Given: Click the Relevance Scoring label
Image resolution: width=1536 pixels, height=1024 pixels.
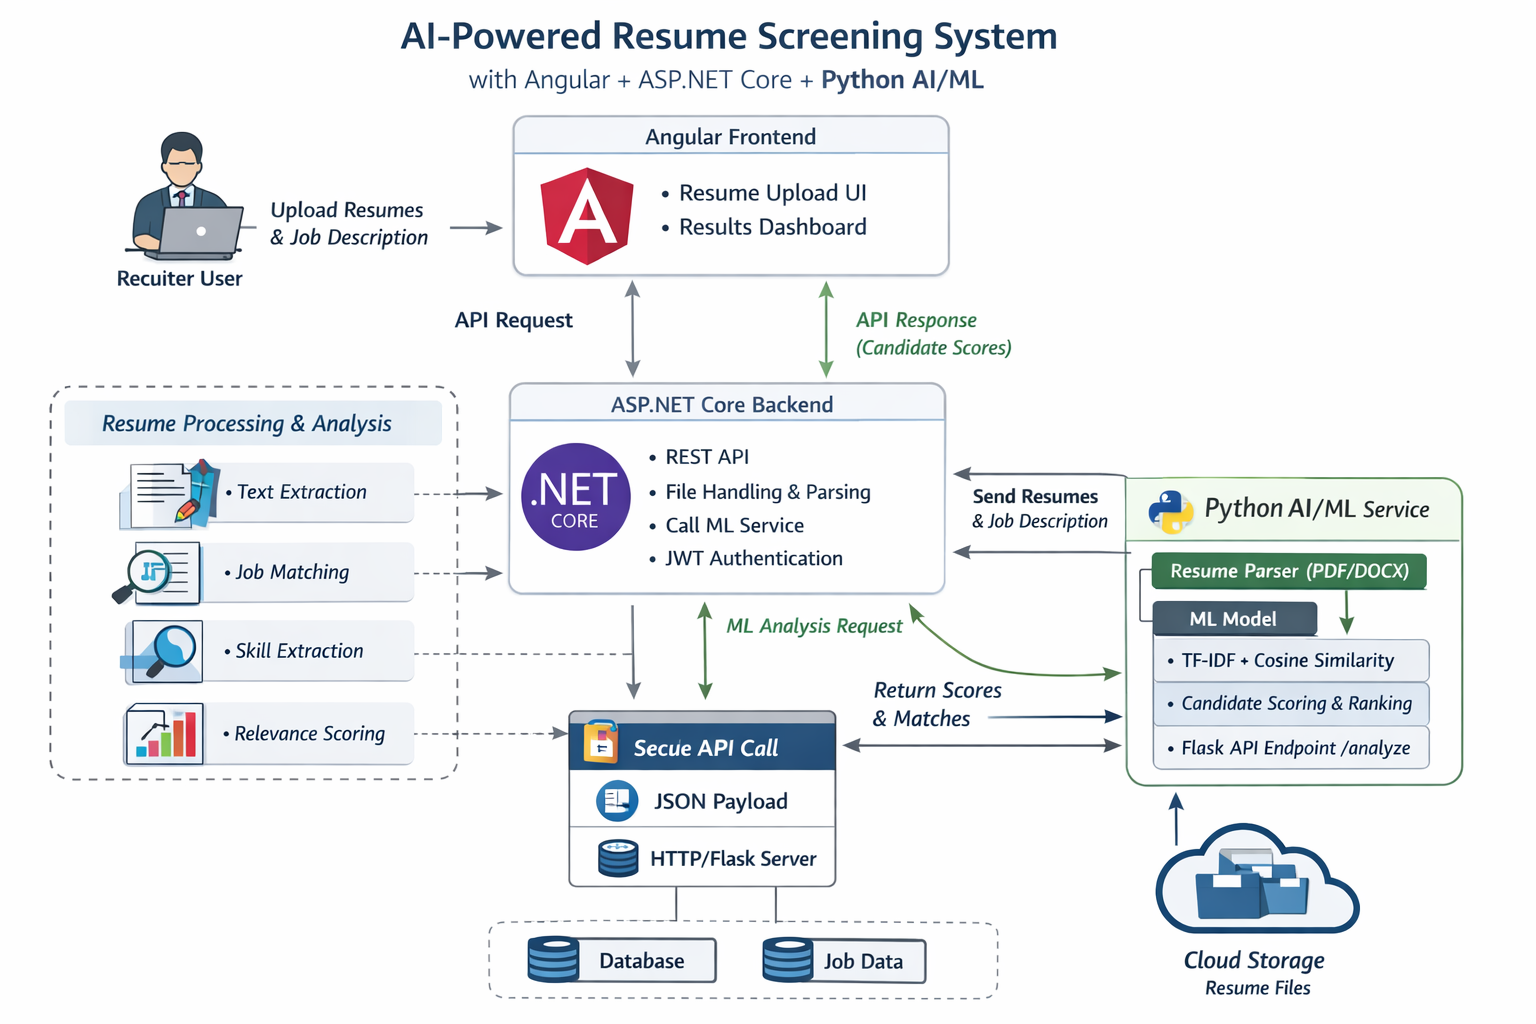Looking at the screenshot, I should pos(309,734).
